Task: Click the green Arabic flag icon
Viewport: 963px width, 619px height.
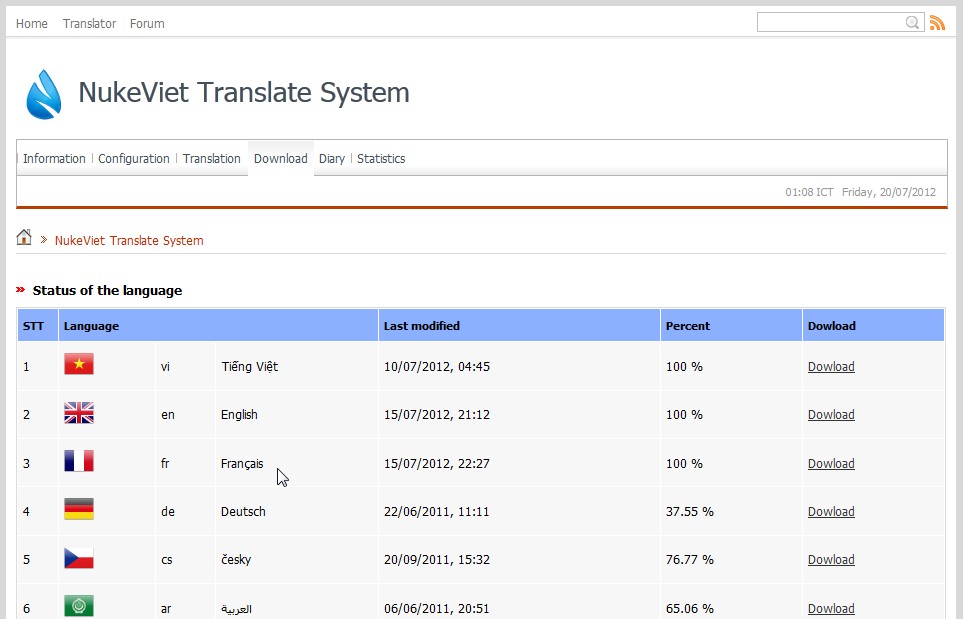Action: (x=79, y=605)
